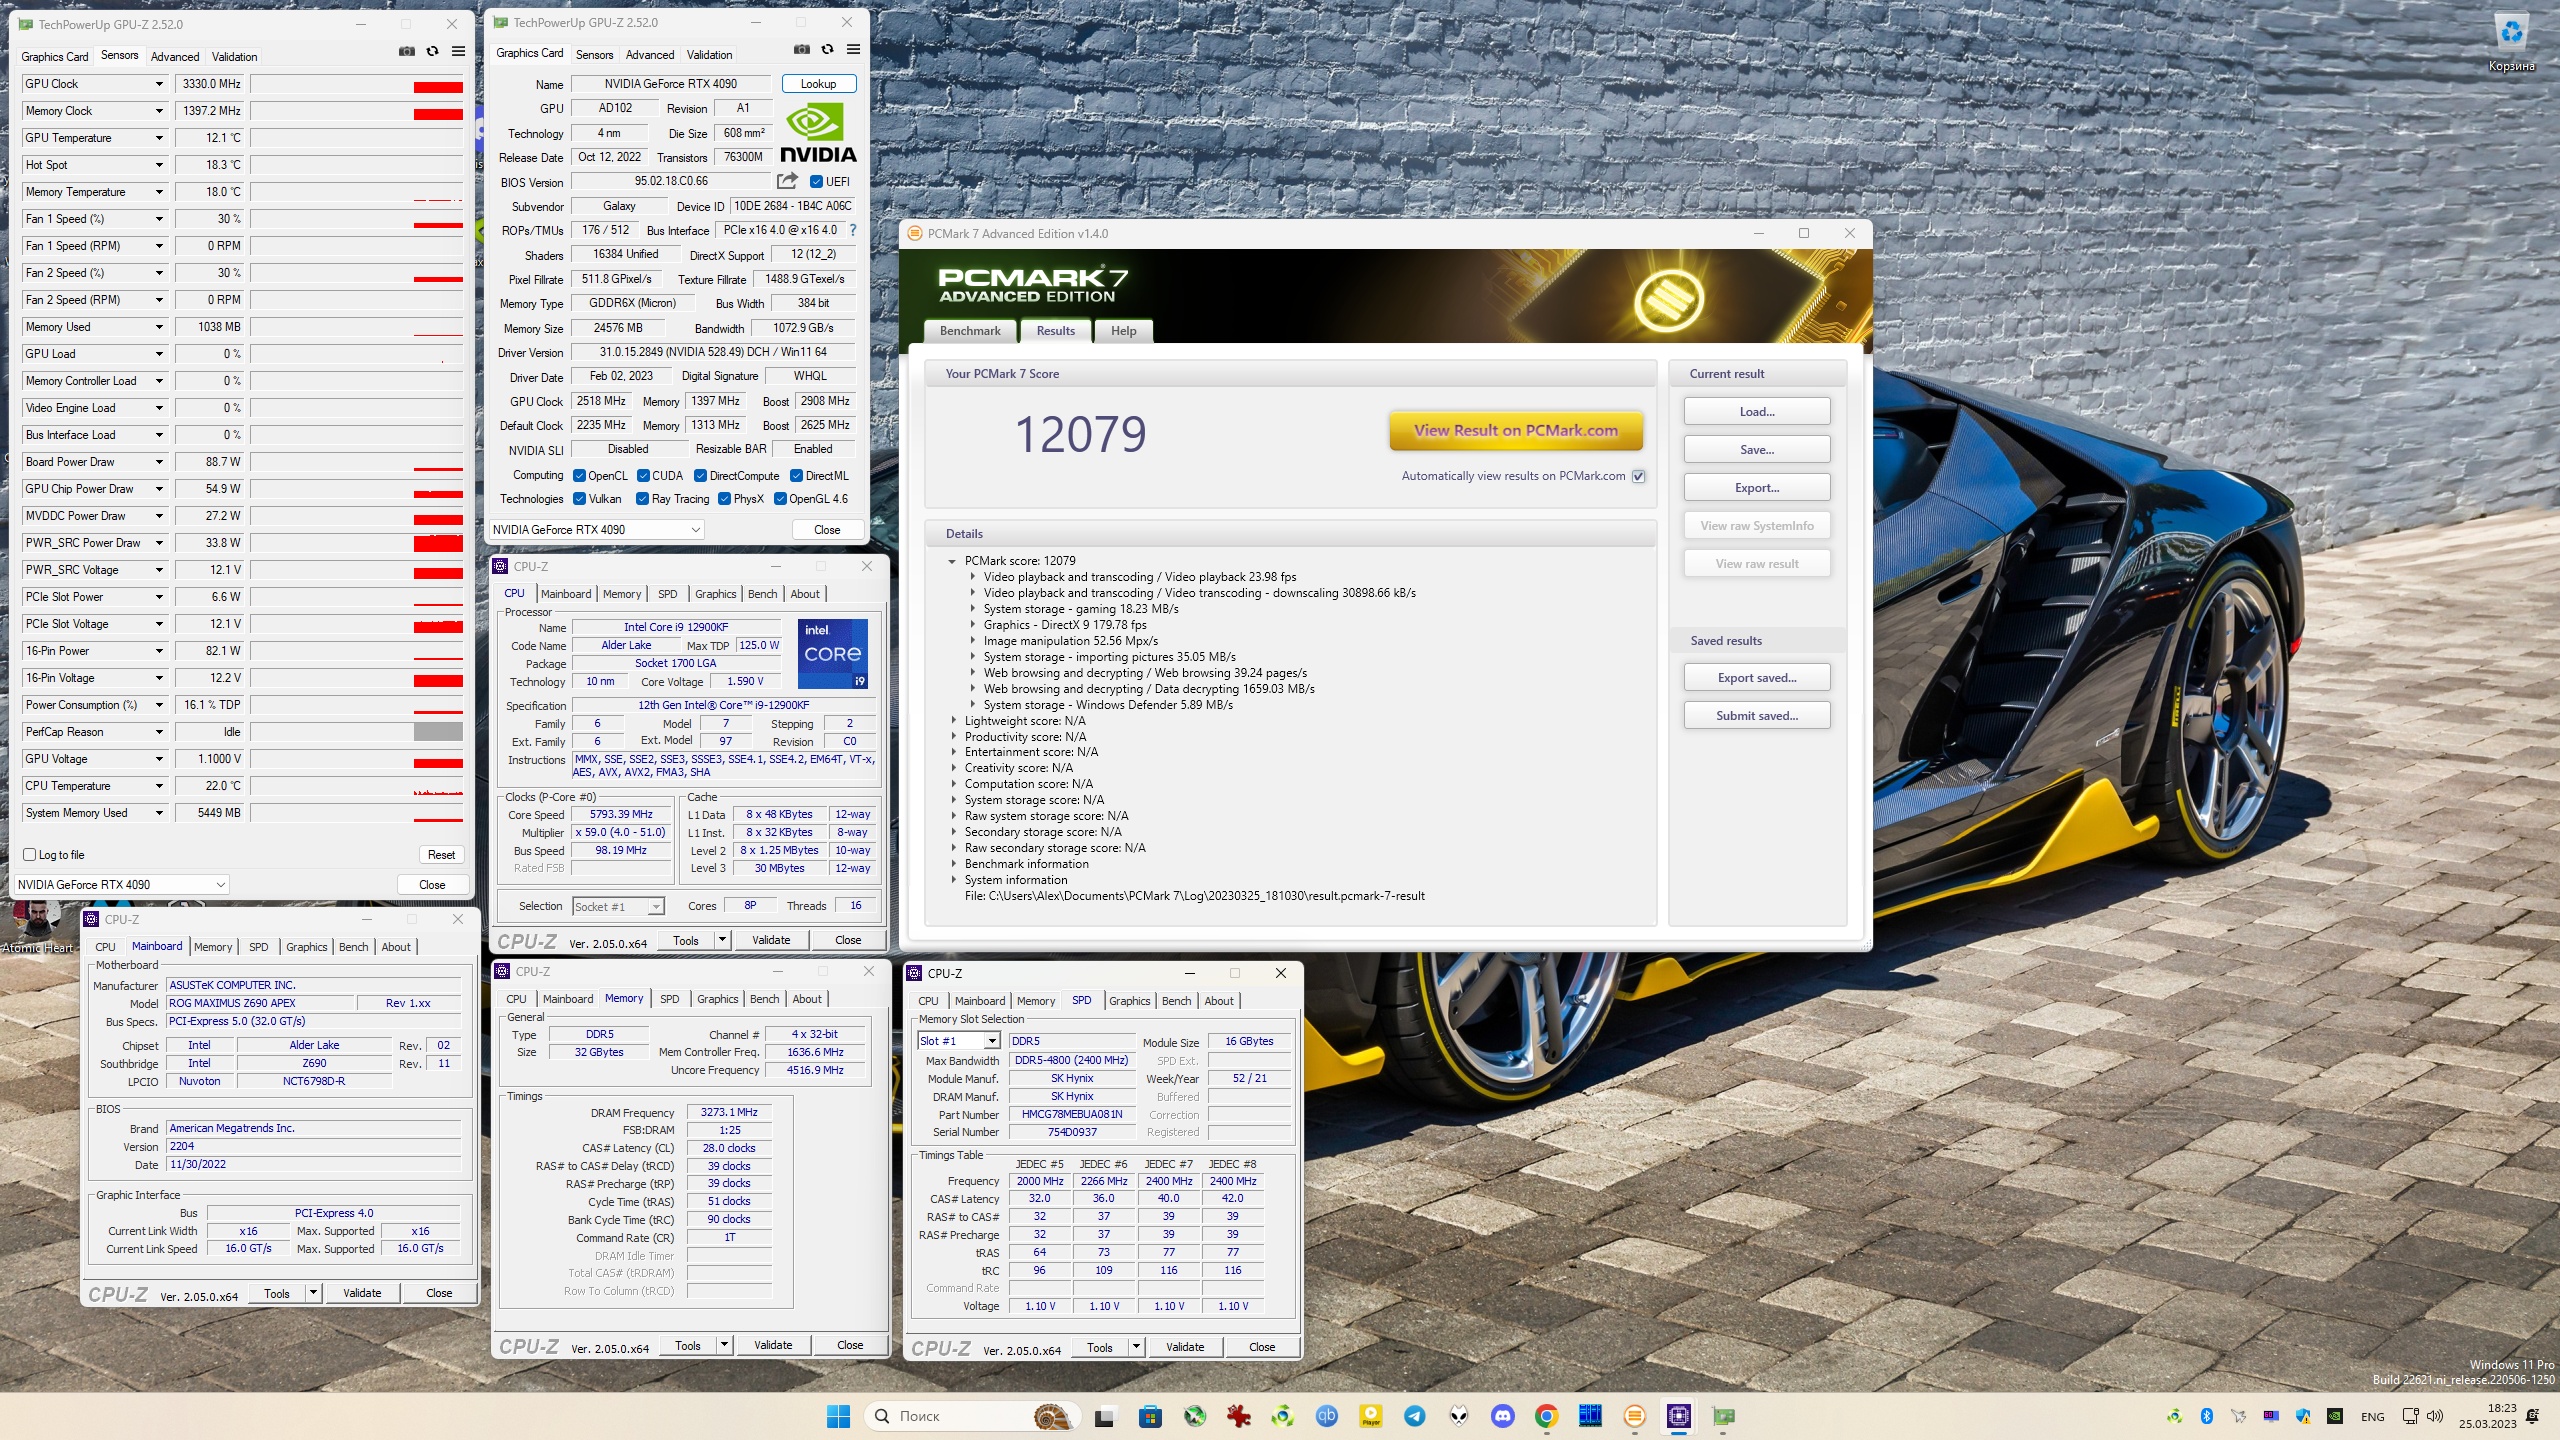The image size is (2560, 1440).
Task: Toggle the Ray Tracing checkbox
Action: click(643, 499)
